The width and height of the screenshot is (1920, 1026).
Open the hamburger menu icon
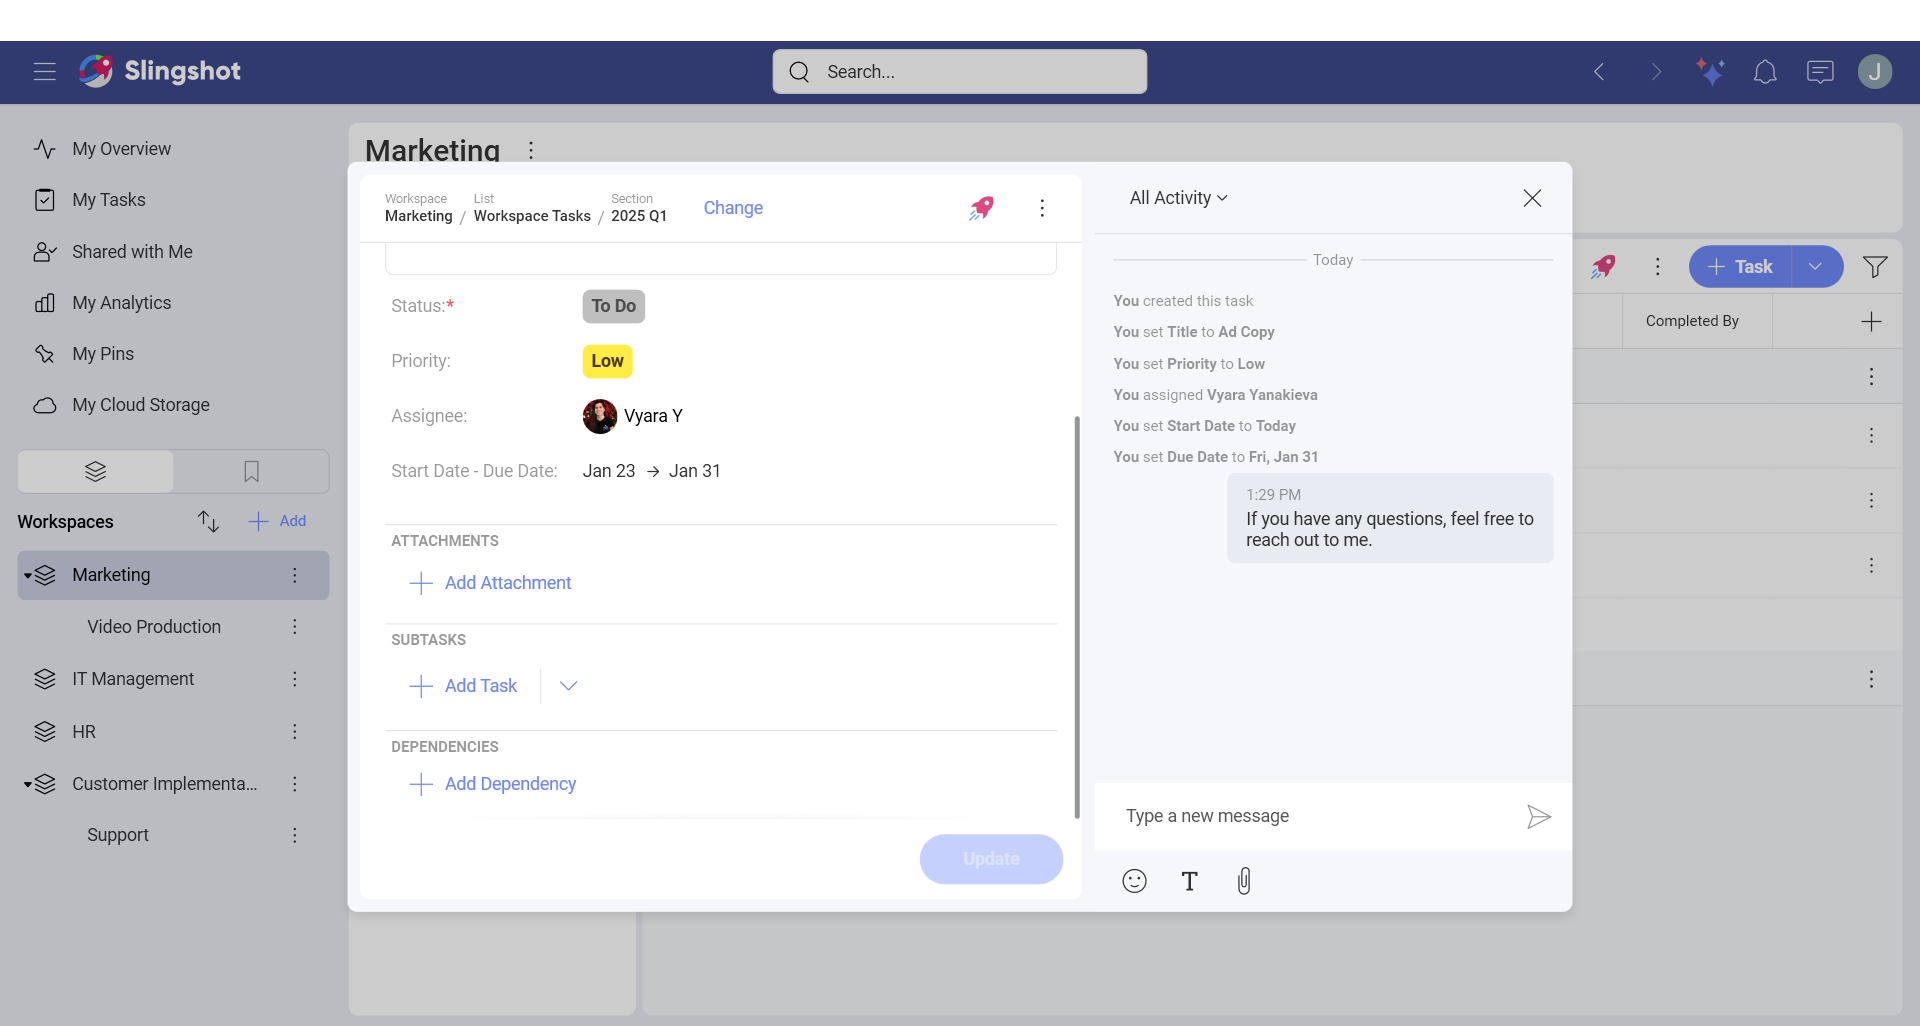[44, 71]
